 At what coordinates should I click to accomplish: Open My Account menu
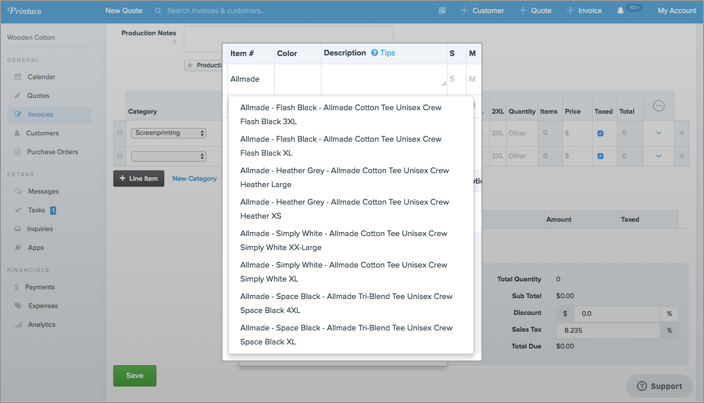click(x=677, y=10)
